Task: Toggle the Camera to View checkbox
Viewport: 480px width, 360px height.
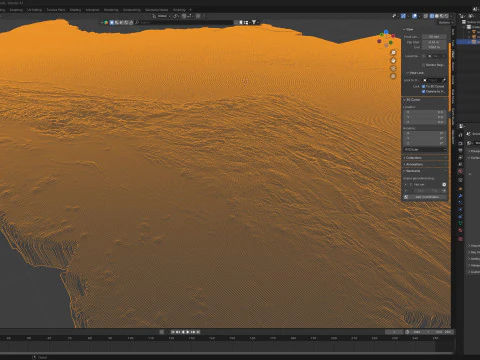Action: [x=424, y=91]
